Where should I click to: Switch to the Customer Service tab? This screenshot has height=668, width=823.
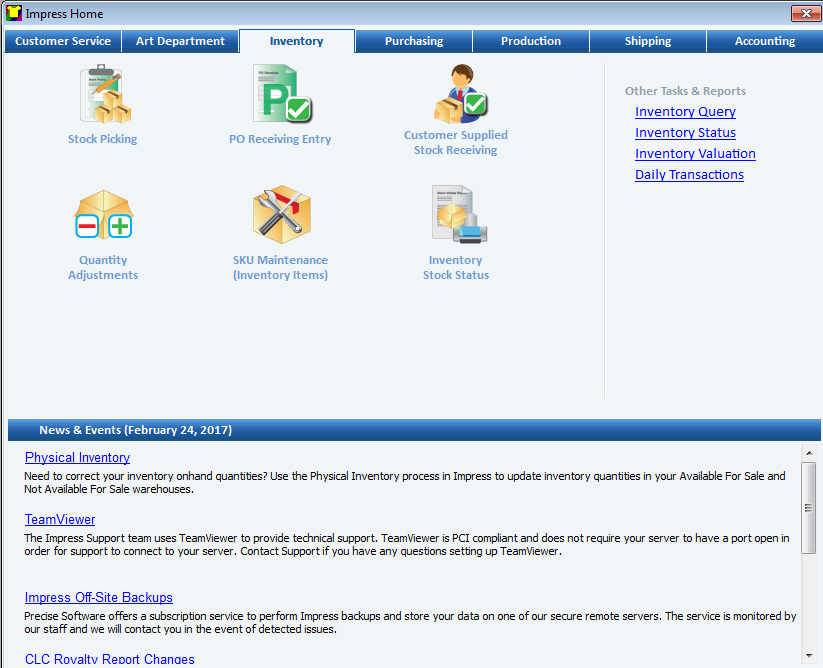click(62, 41)
